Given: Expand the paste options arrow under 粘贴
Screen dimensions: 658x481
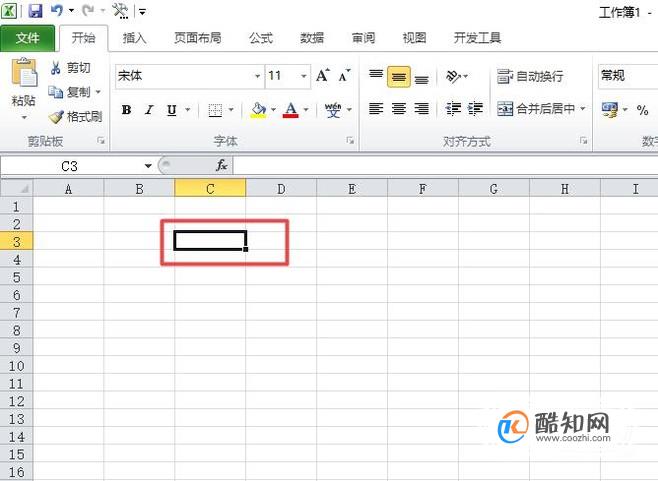Looking at the screenshot, I should click(24, 117).
